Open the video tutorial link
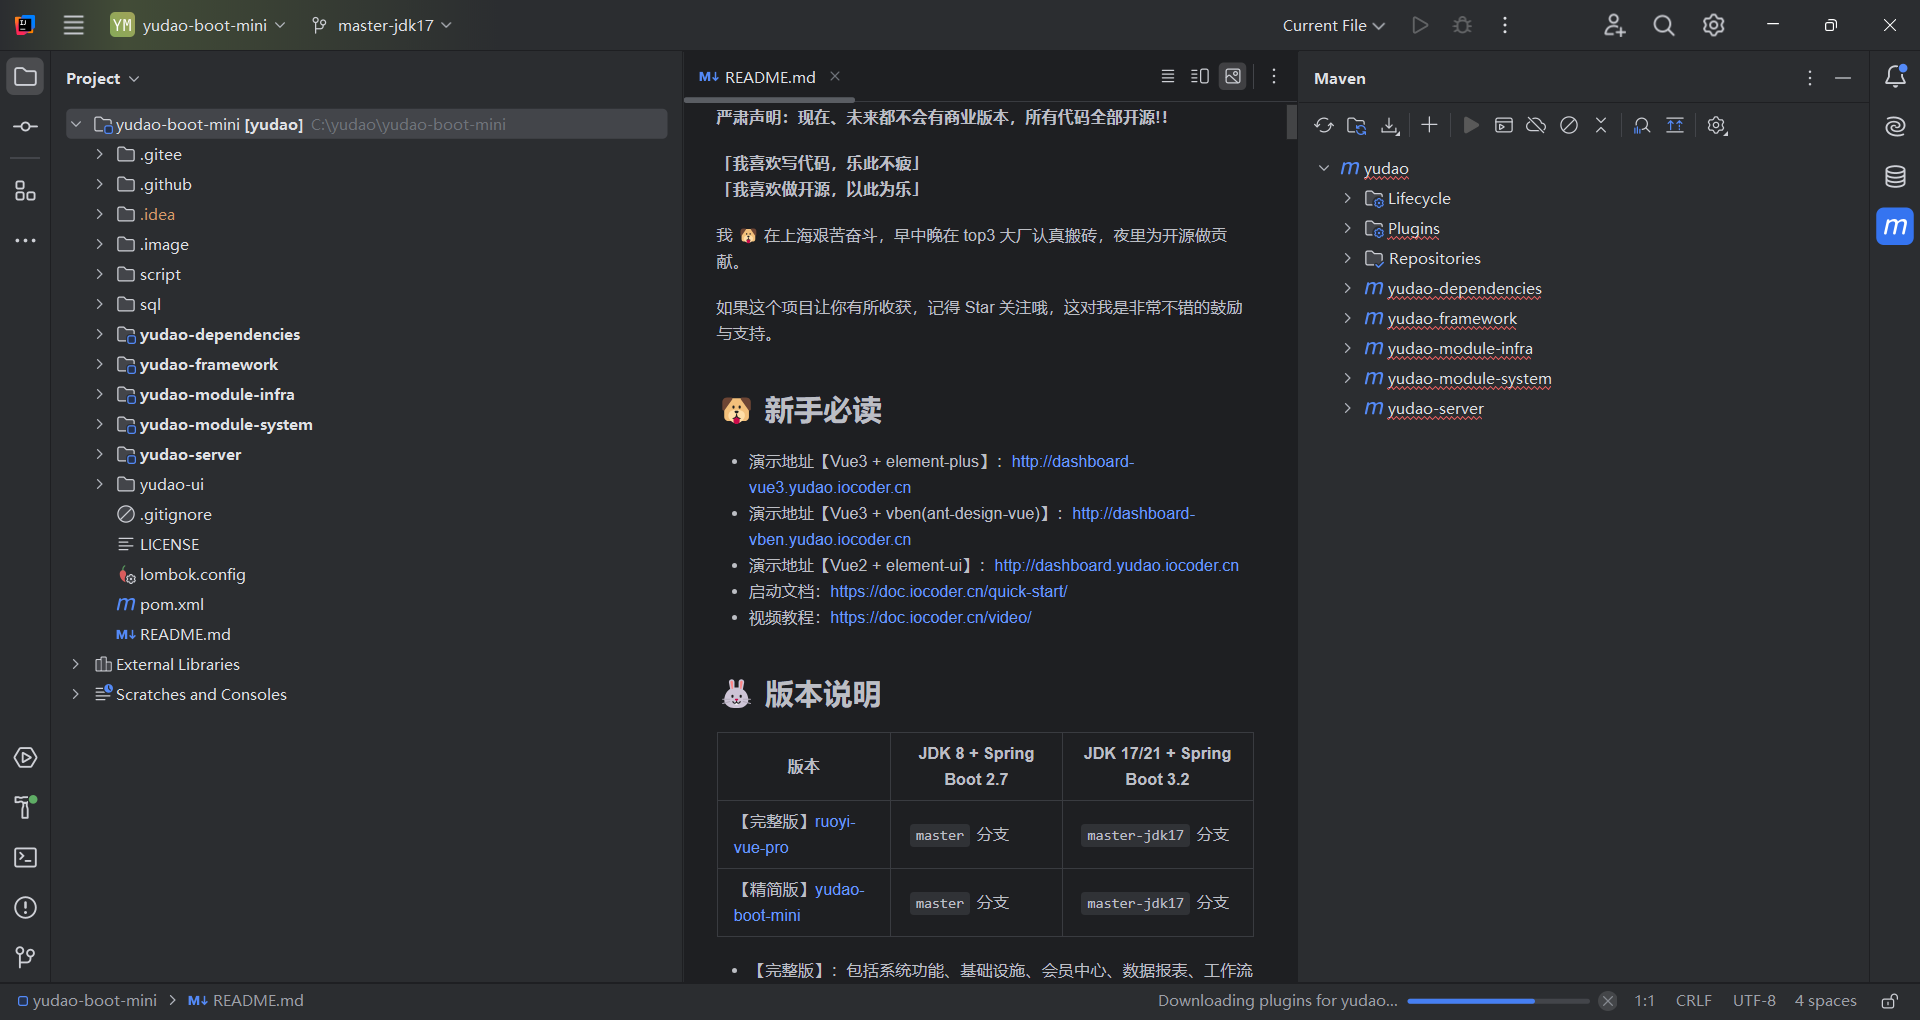The image size is (1920, 1020). coord(931,618)
